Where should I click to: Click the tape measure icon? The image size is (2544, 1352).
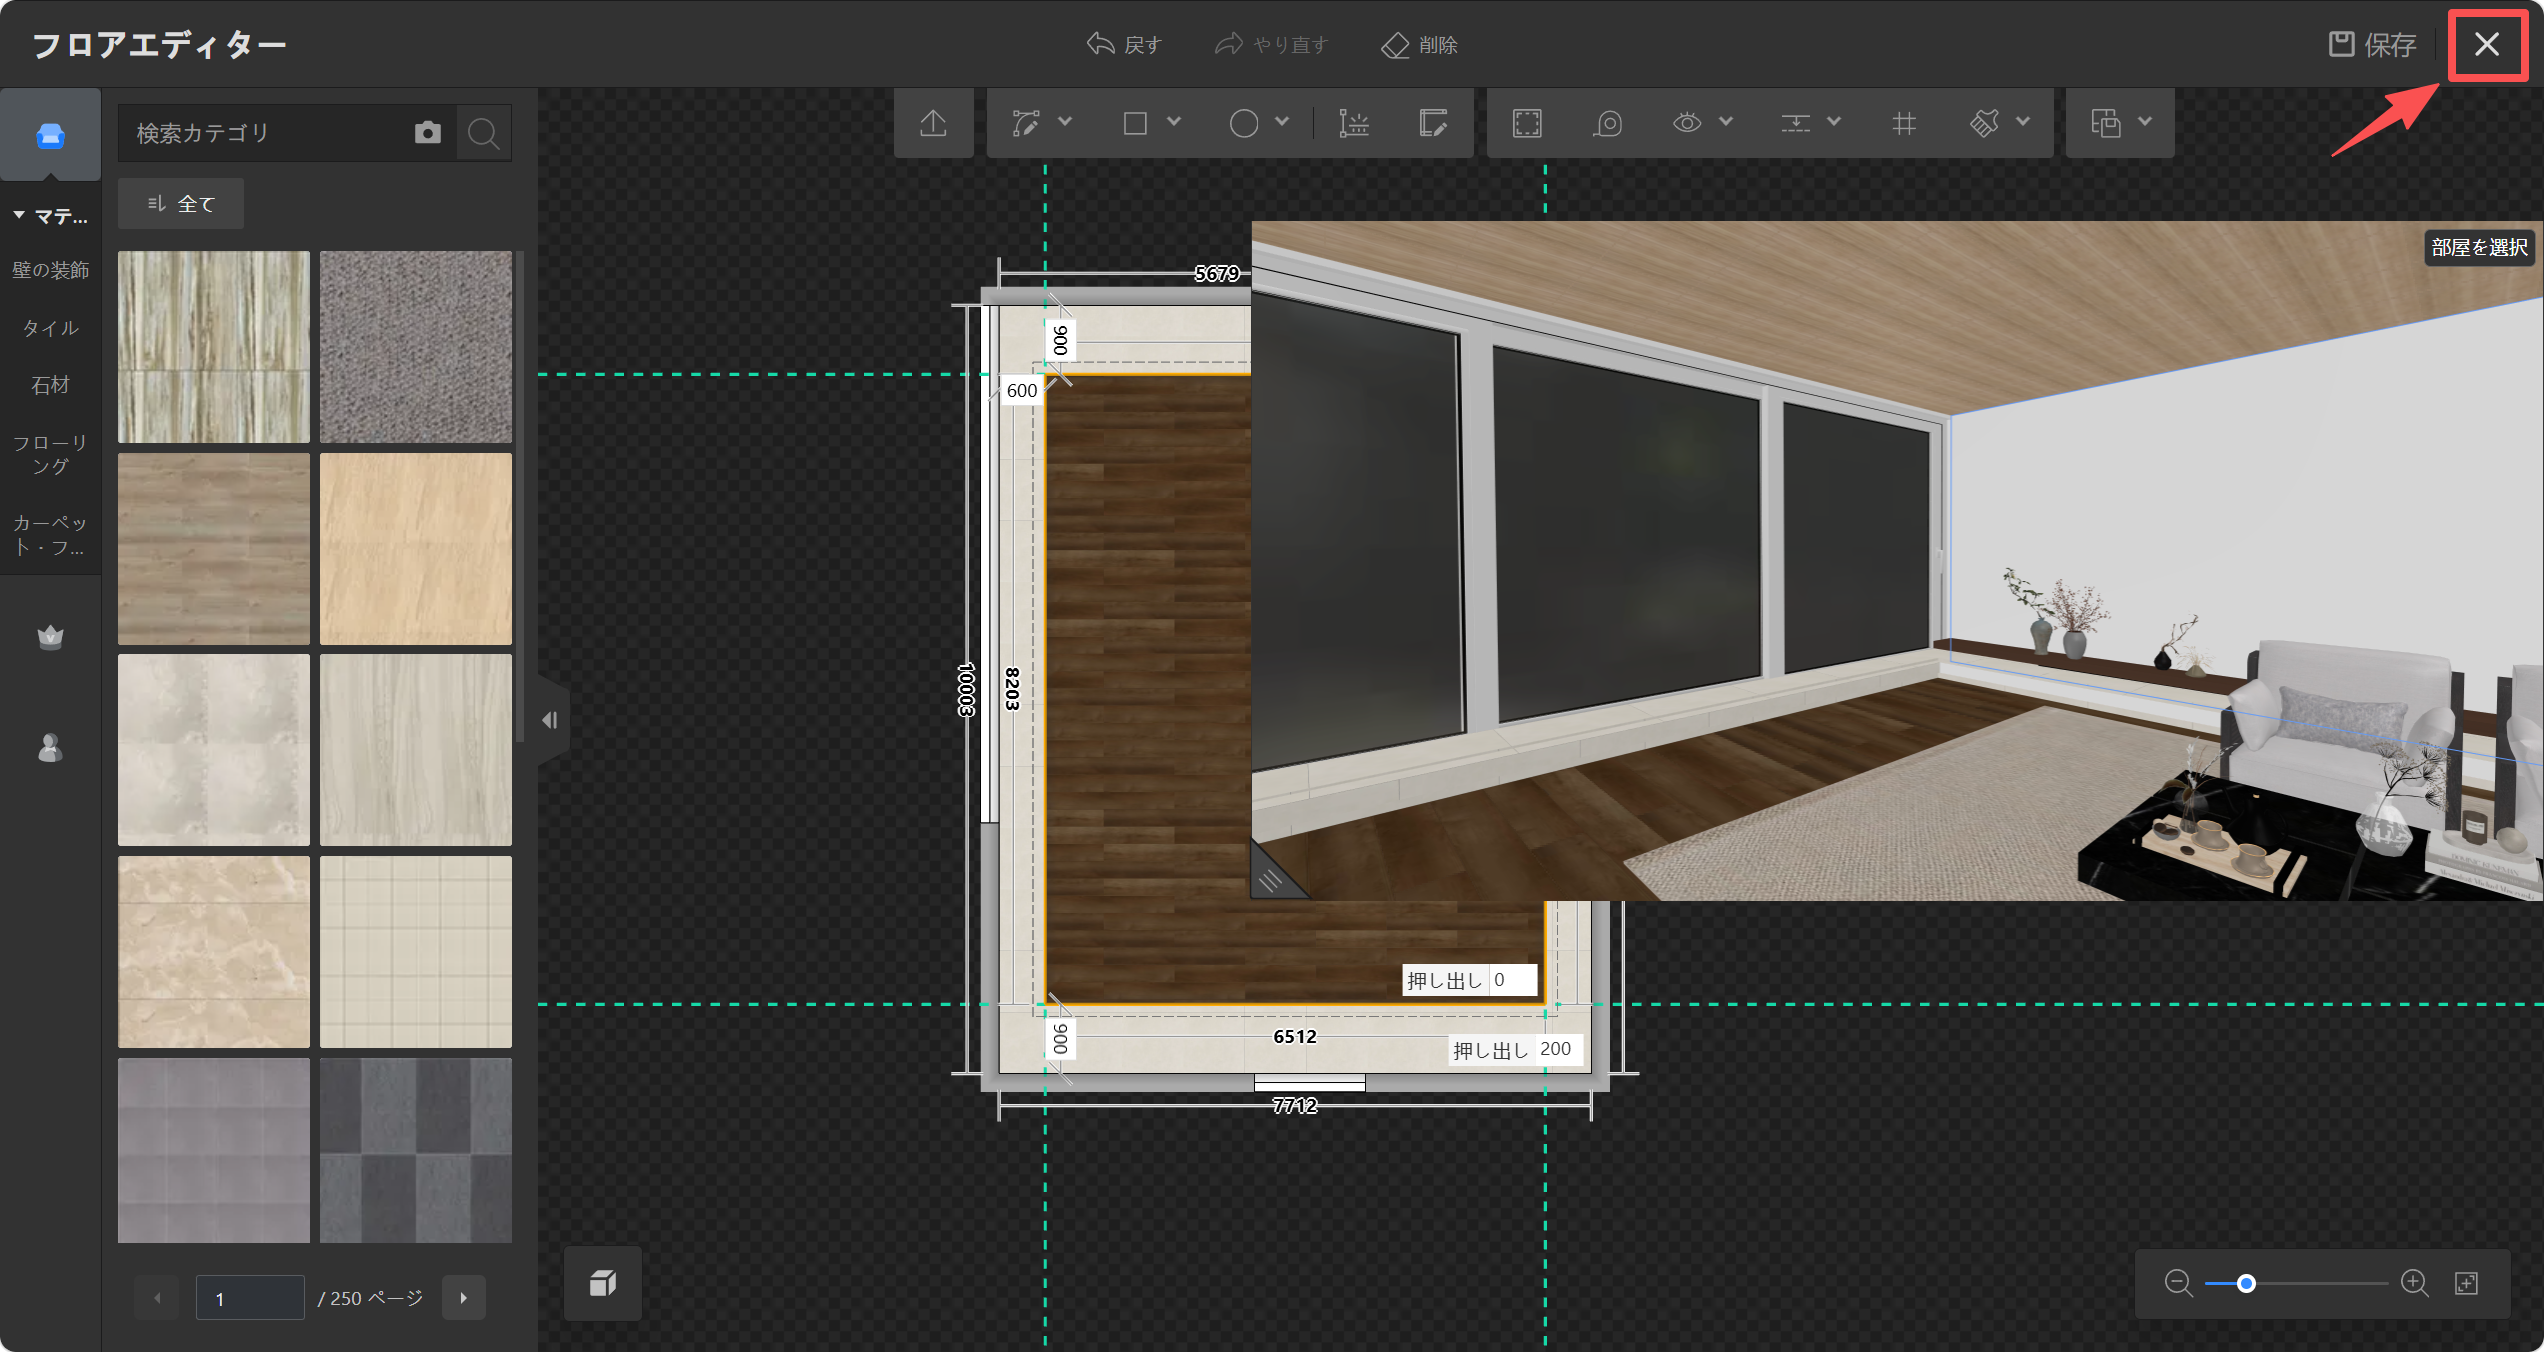pos(1608,123)
